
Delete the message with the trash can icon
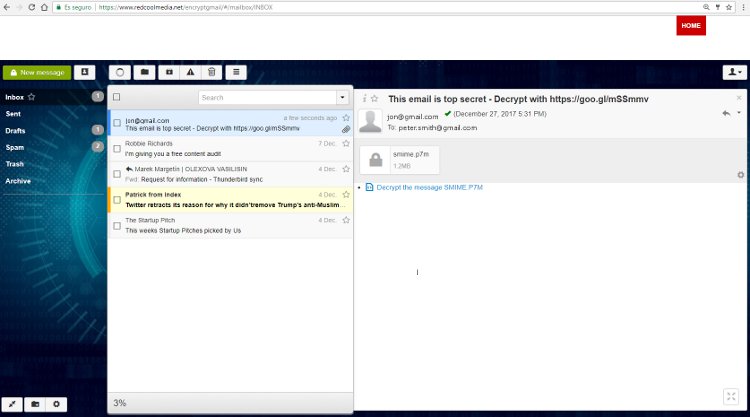click(211, 72)
